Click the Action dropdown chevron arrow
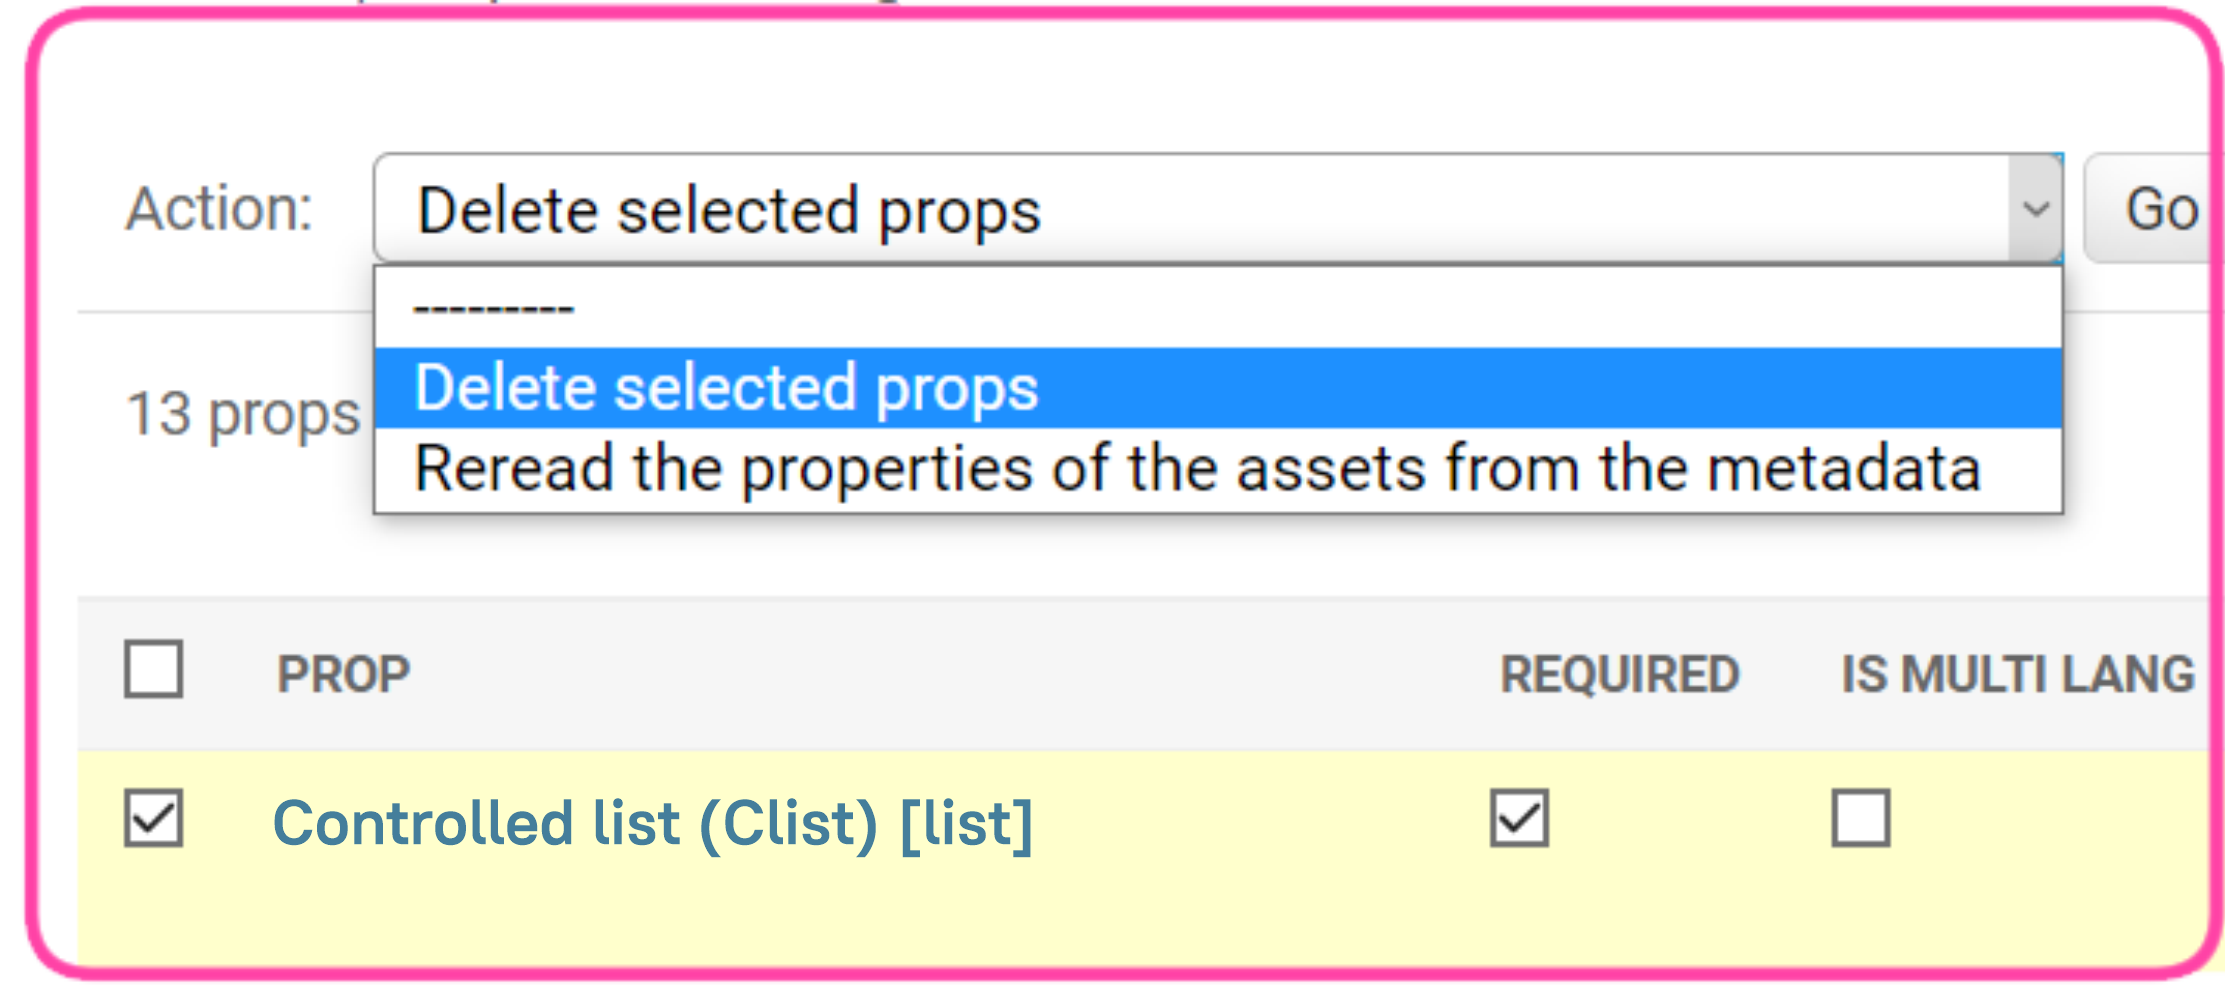Viewport: 2225px width, 987px height. coord(2035,209)
